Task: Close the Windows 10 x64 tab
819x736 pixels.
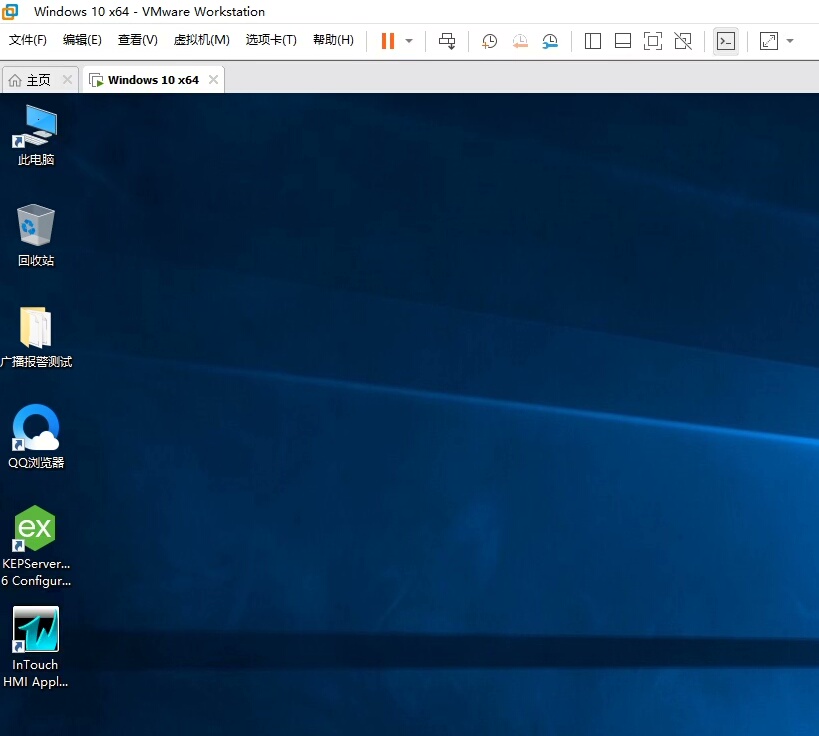Action: (x=213, y=80)
